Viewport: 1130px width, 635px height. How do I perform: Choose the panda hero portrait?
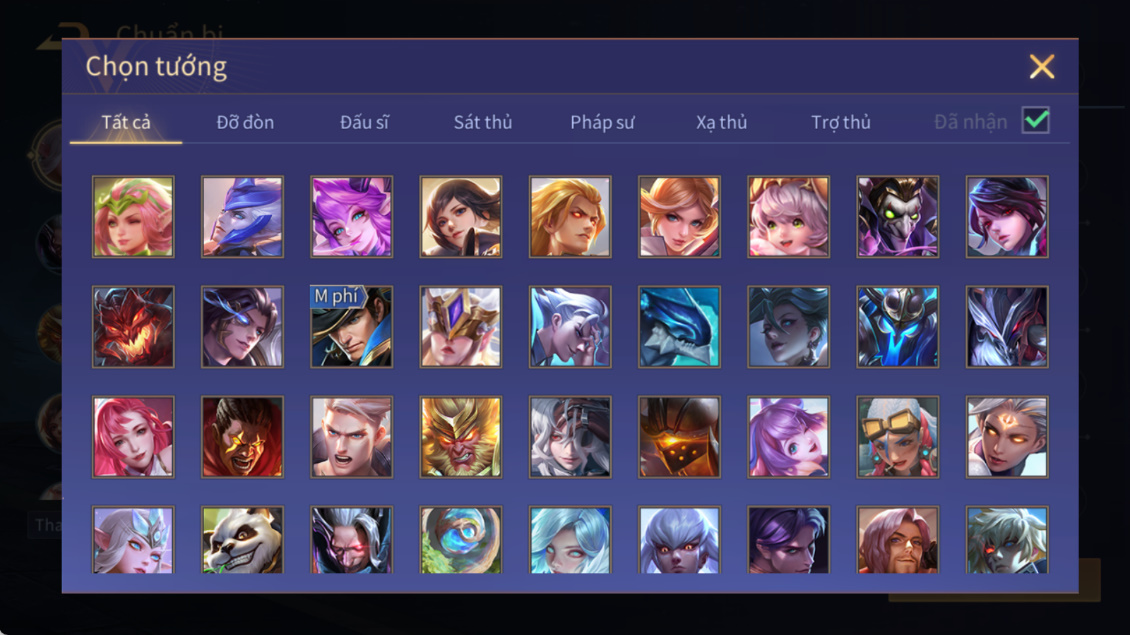(242, 540)
